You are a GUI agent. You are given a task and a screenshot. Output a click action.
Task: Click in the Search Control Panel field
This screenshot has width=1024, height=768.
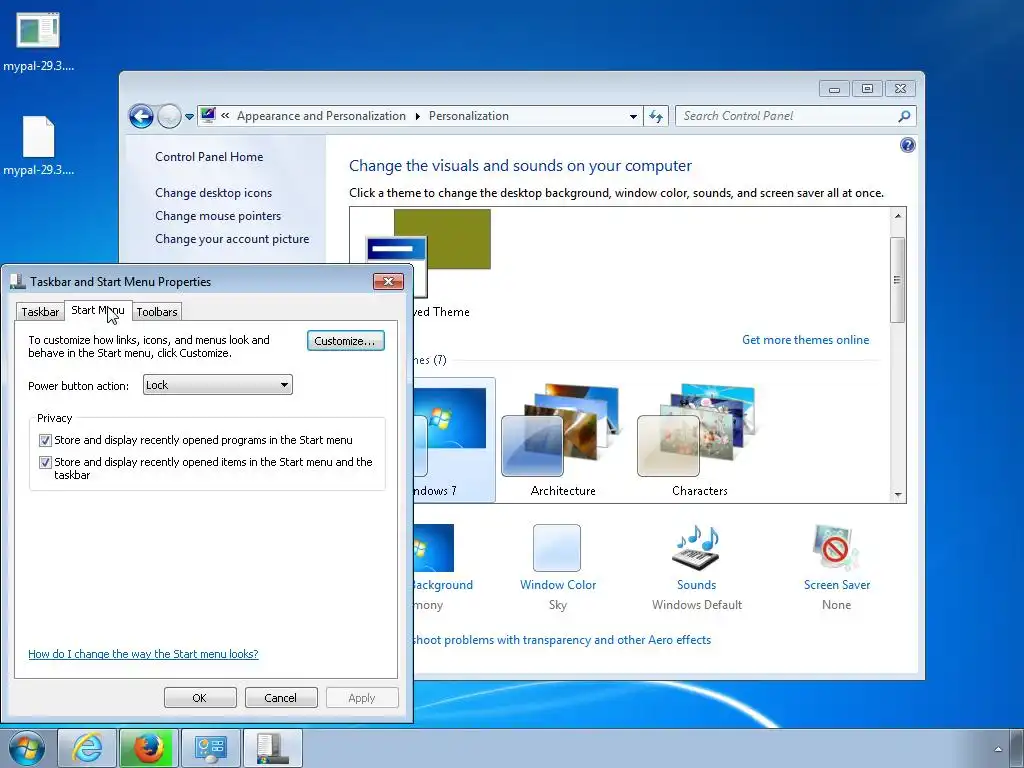coord(786,116)
